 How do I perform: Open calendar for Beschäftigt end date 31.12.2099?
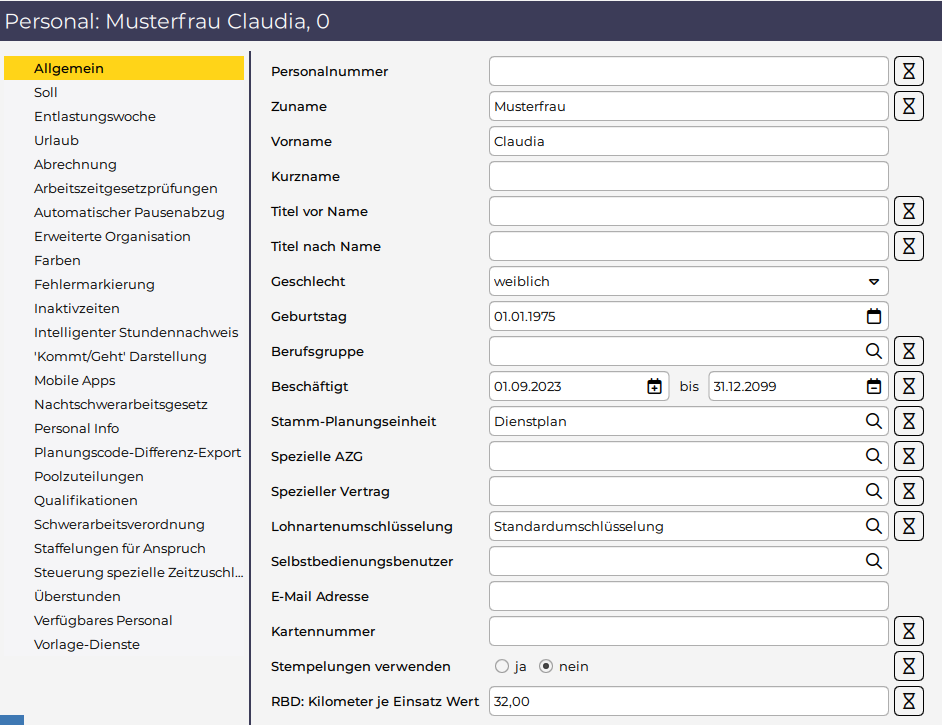coord(874,386)
